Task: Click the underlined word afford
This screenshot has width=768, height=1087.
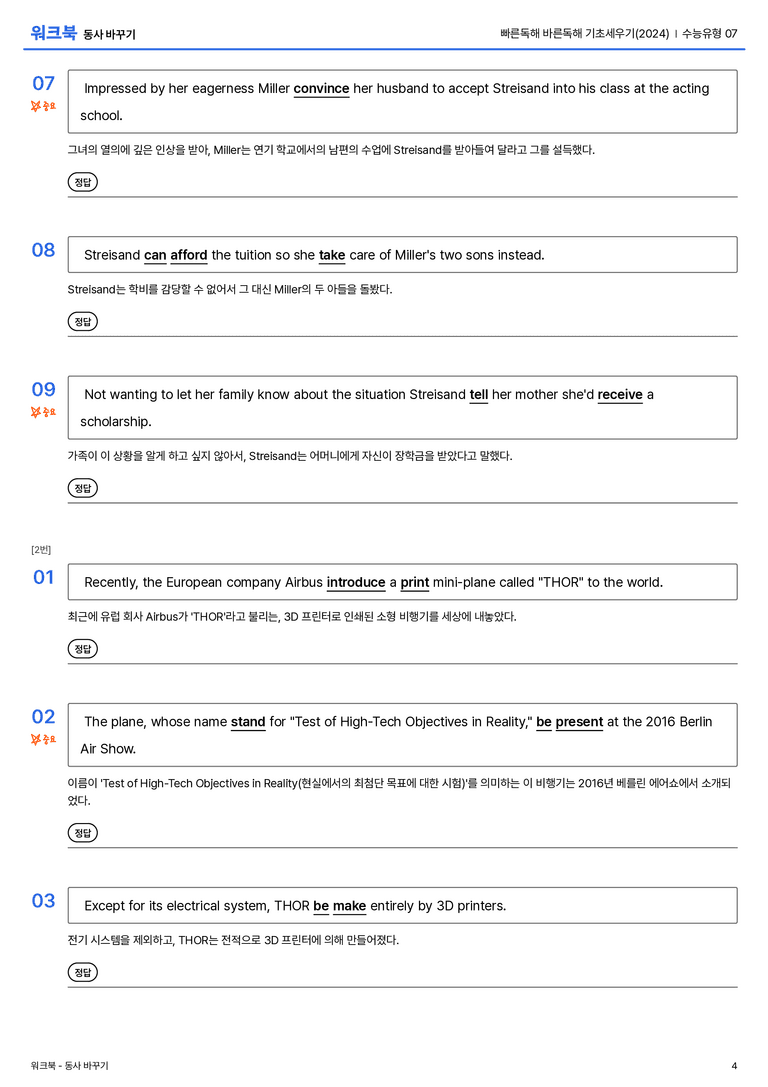Action: (189, 255)
